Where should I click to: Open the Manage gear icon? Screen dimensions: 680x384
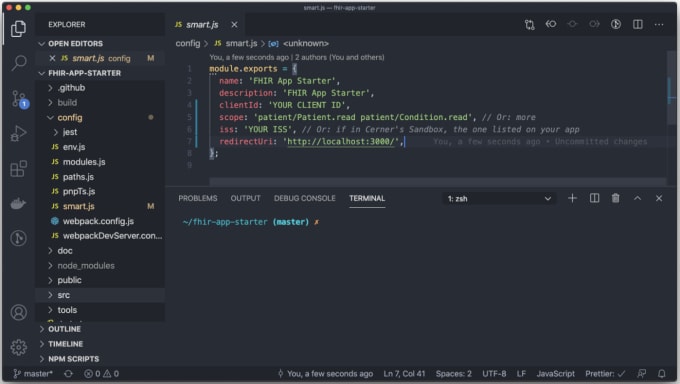pyautogui.click(x=18, y=347)
